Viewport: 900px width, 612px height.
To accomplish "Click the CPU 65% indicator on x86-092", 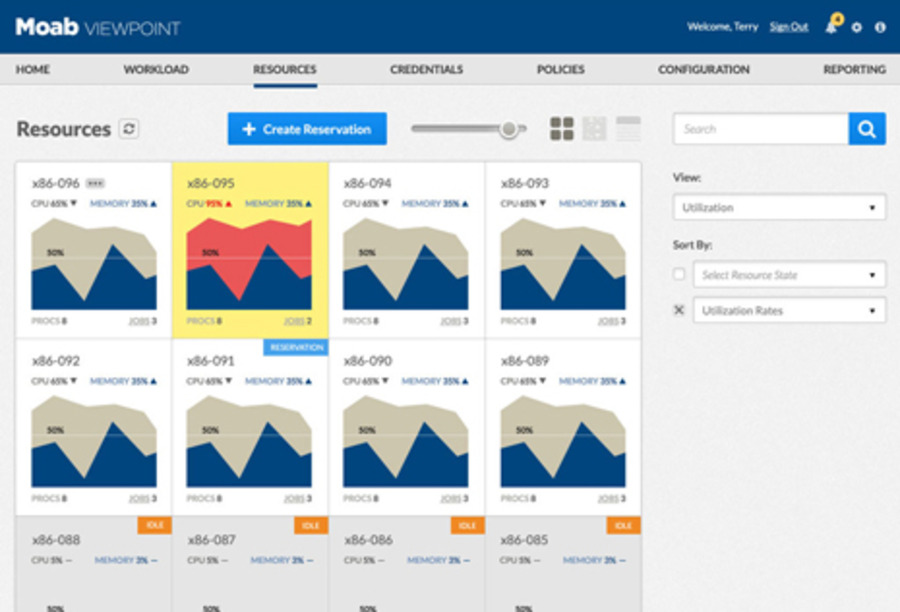I will click(54, 381).
